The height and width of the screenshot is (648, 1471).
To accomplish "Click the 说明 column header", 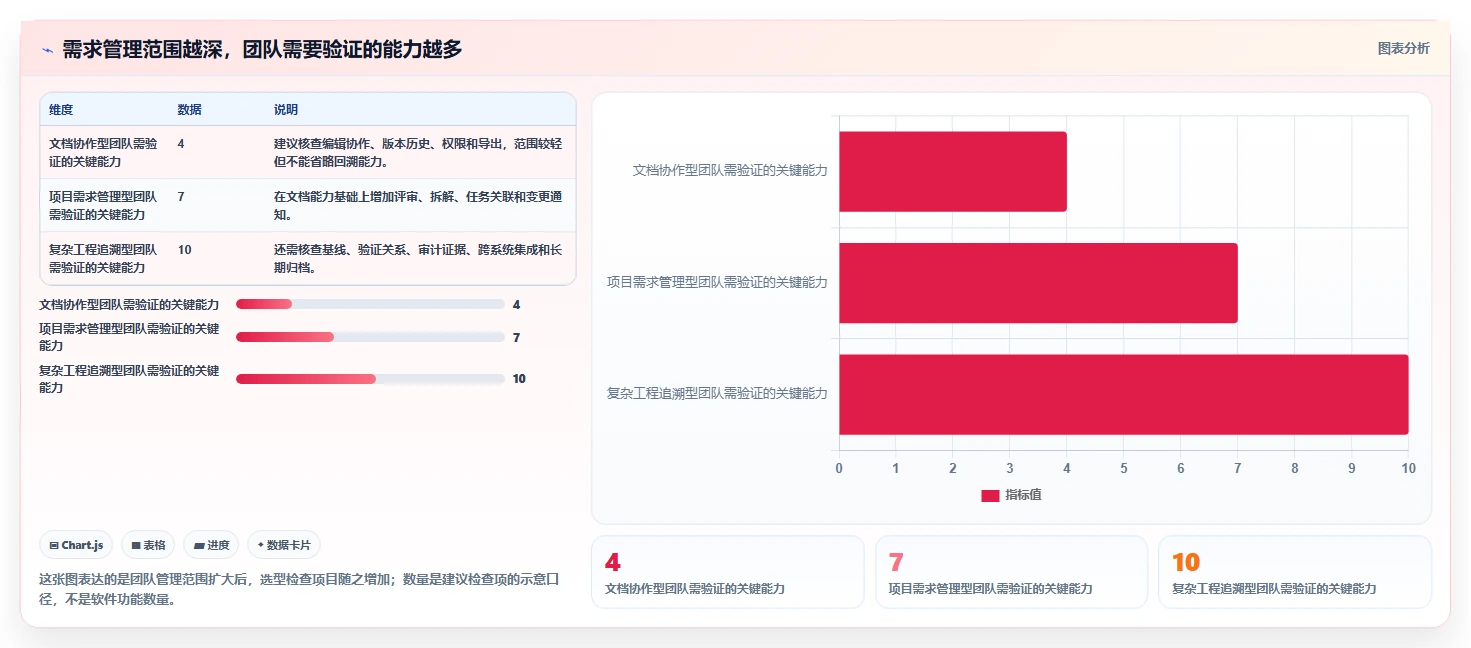I will 286,110.
